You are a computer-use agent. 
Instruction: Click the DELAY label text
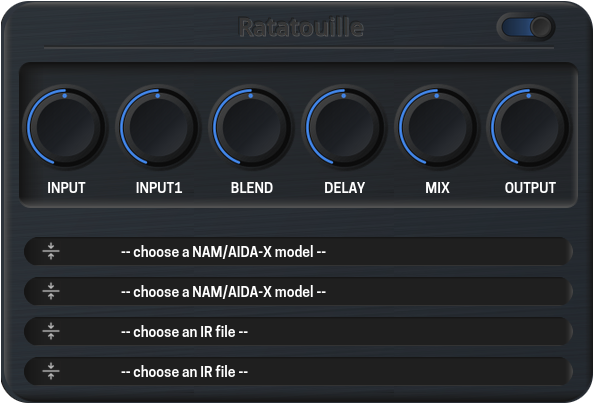pyautogui.click(x=344, y=188)
